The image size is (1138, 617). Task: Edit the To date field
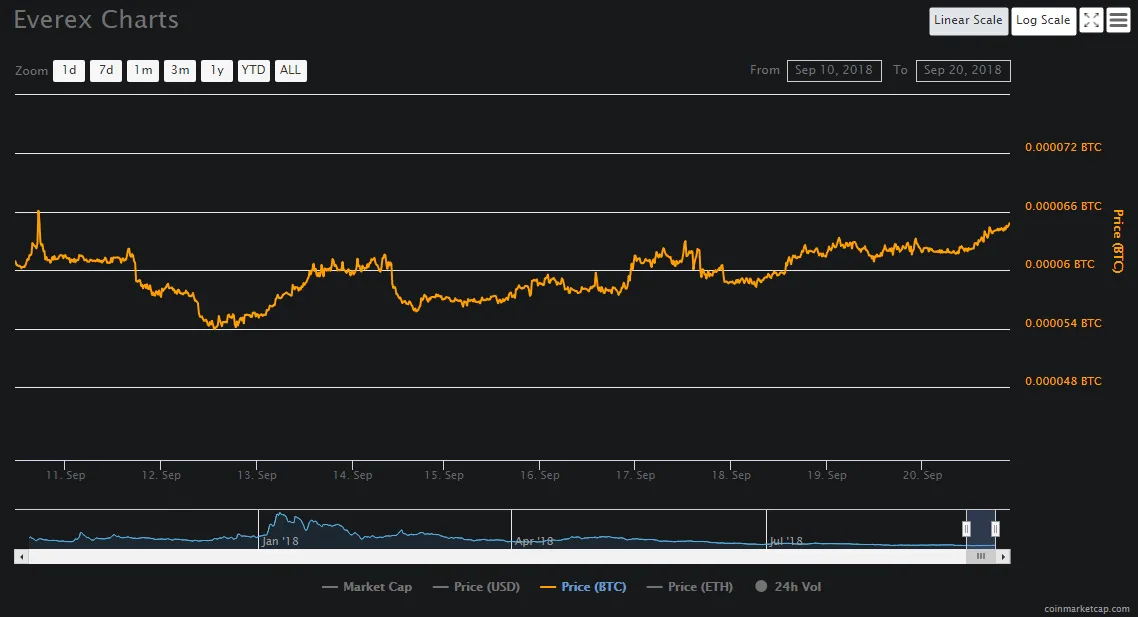point(963,70)
